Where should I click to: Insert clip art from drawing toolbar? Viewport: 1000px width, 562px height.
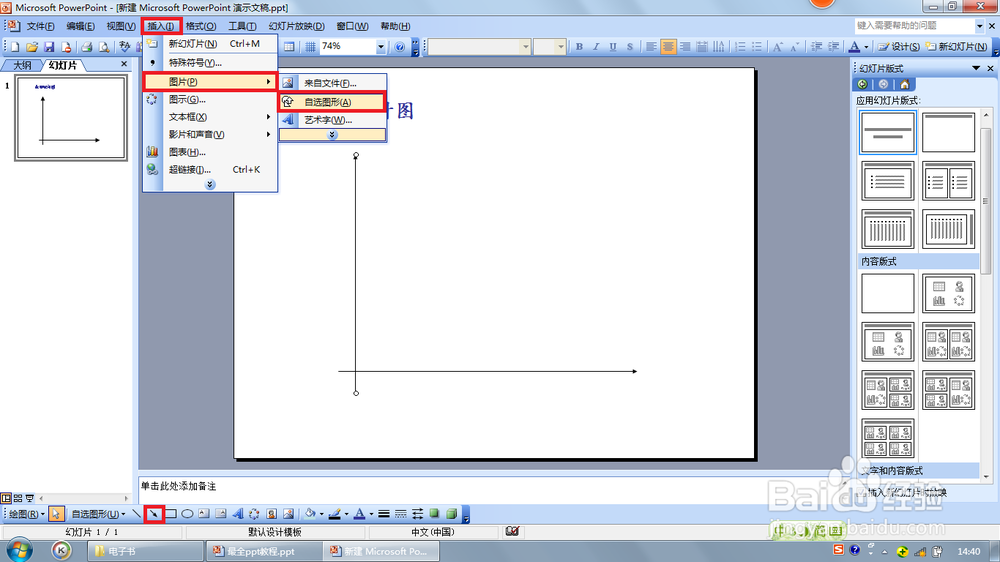point(272,514)
